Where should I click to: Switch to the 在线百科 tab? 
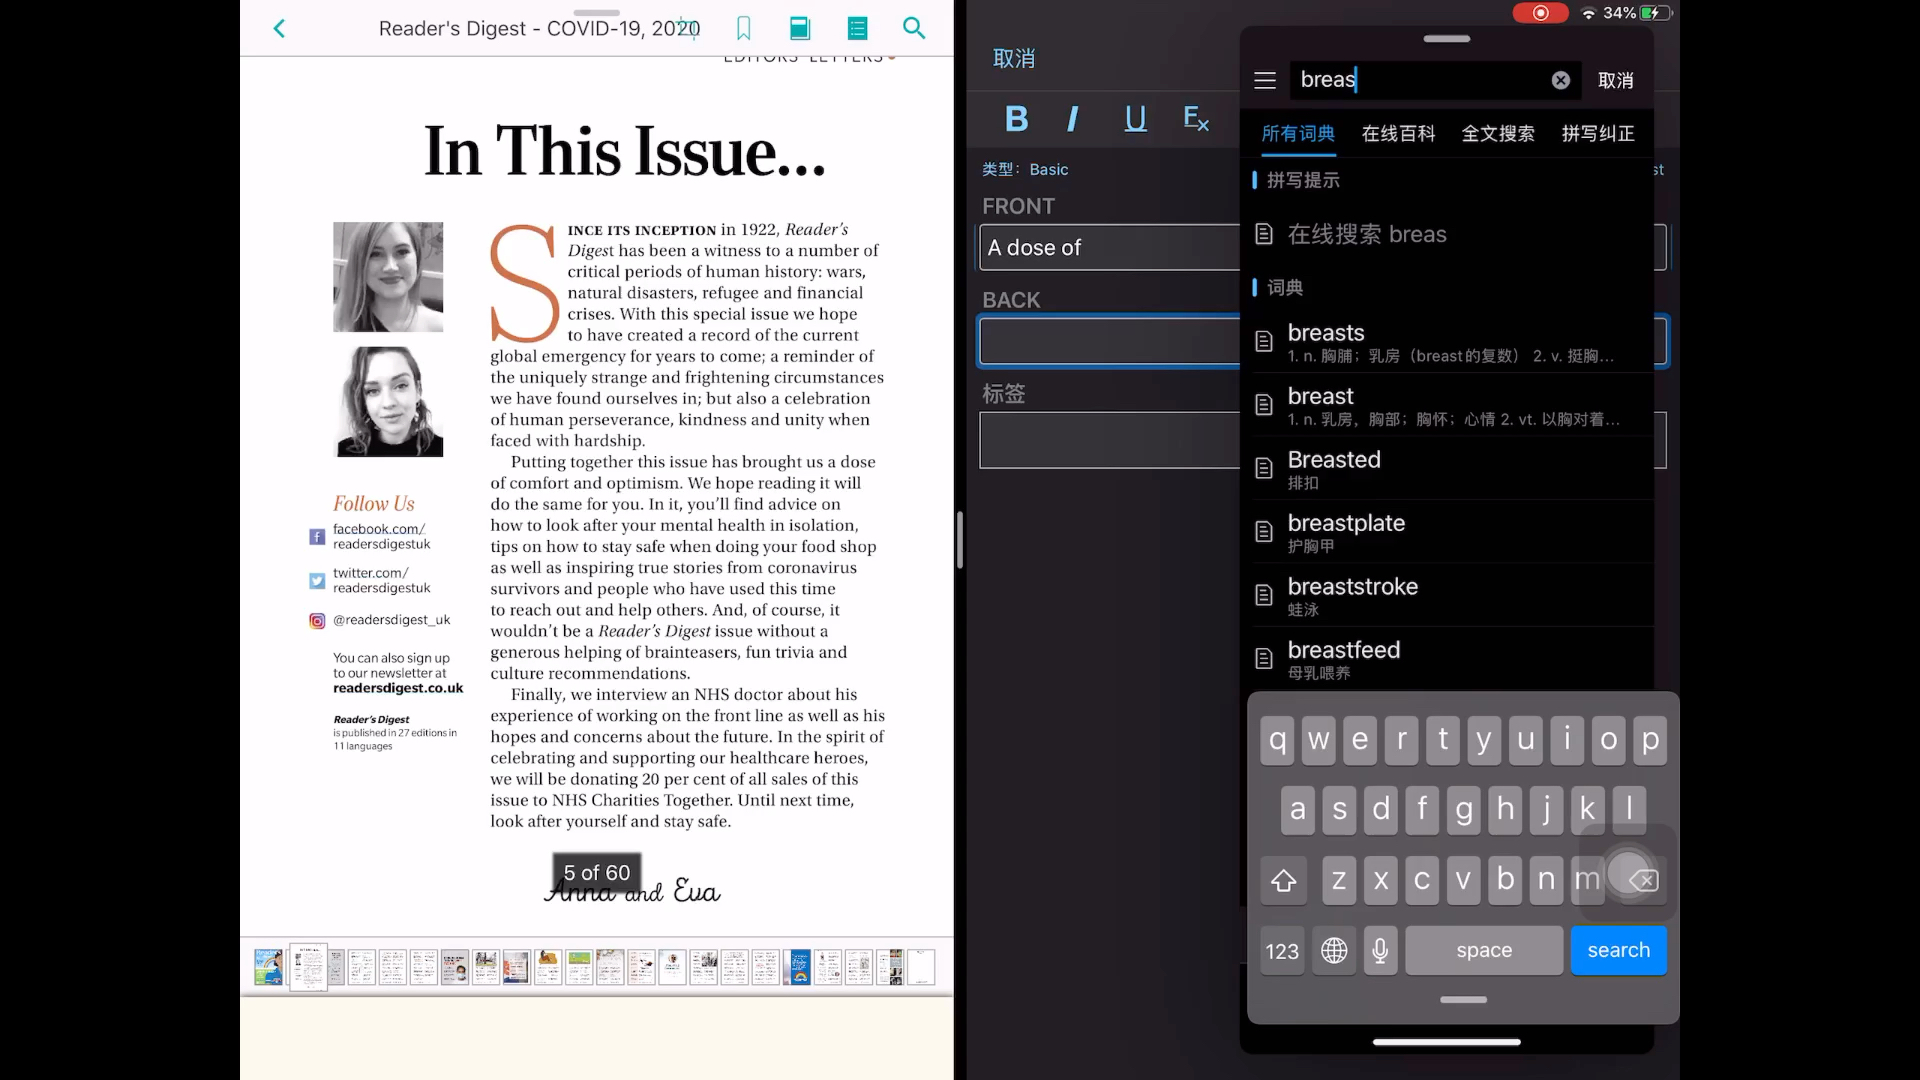1398,133
